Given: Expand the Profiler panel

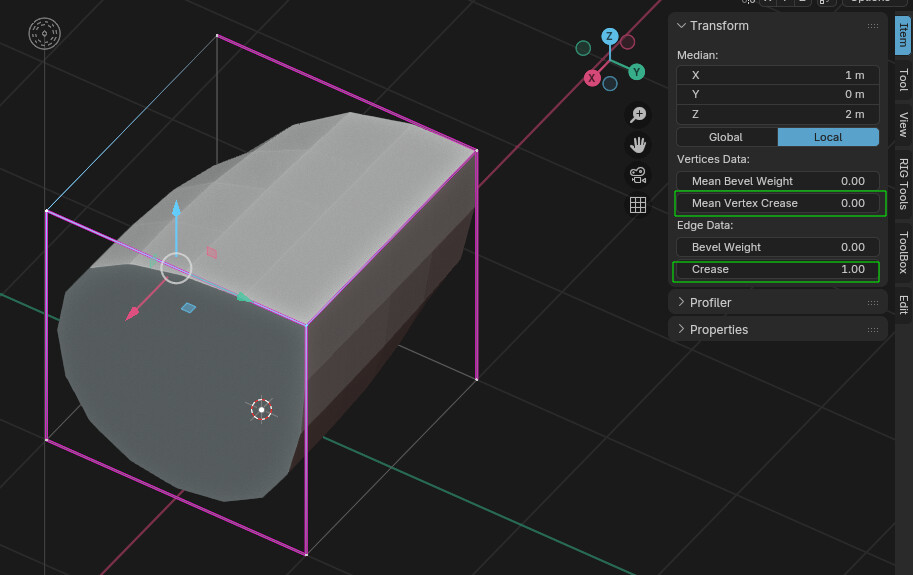Looking at the screenshot, I should pos(681,303).
